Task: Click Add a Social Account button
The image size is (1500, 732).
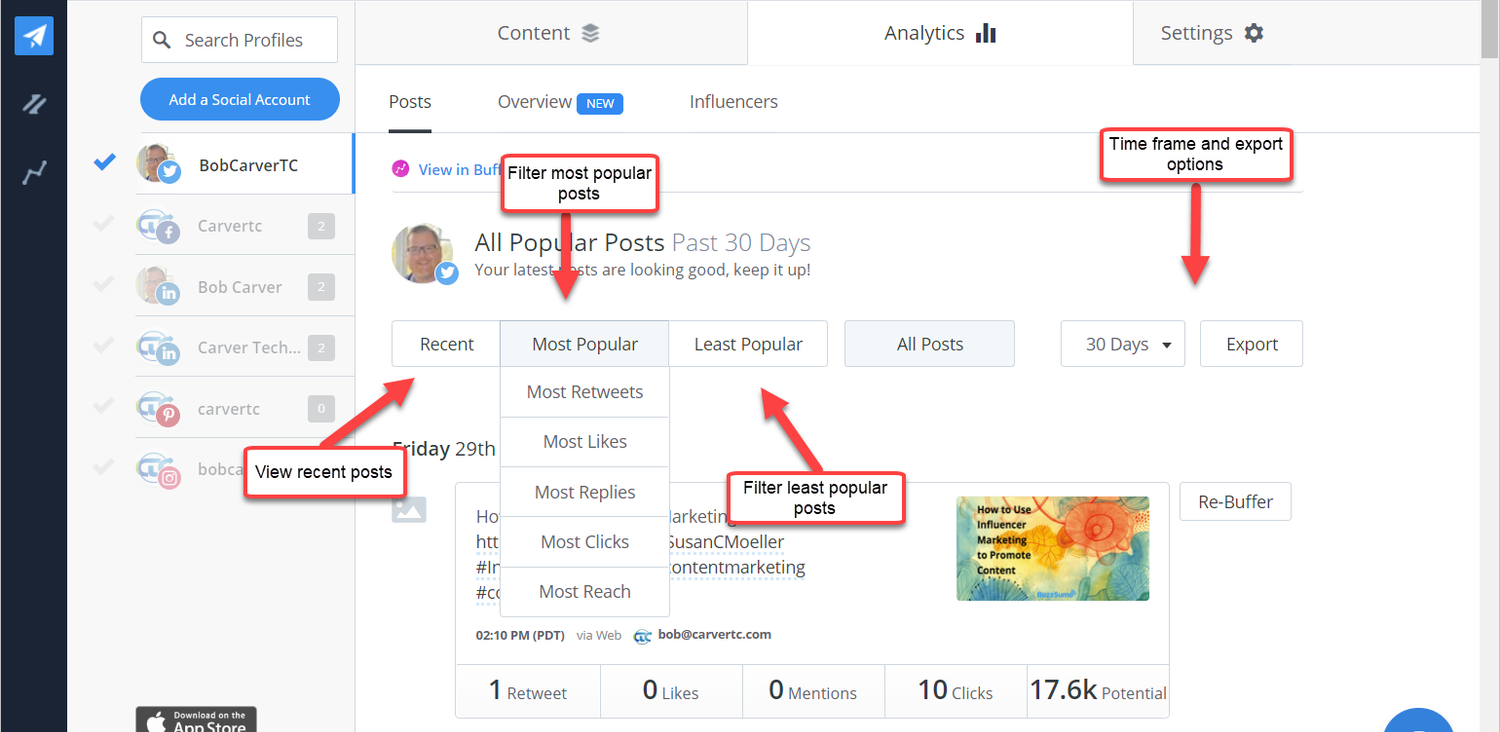Action: (240, 99)
